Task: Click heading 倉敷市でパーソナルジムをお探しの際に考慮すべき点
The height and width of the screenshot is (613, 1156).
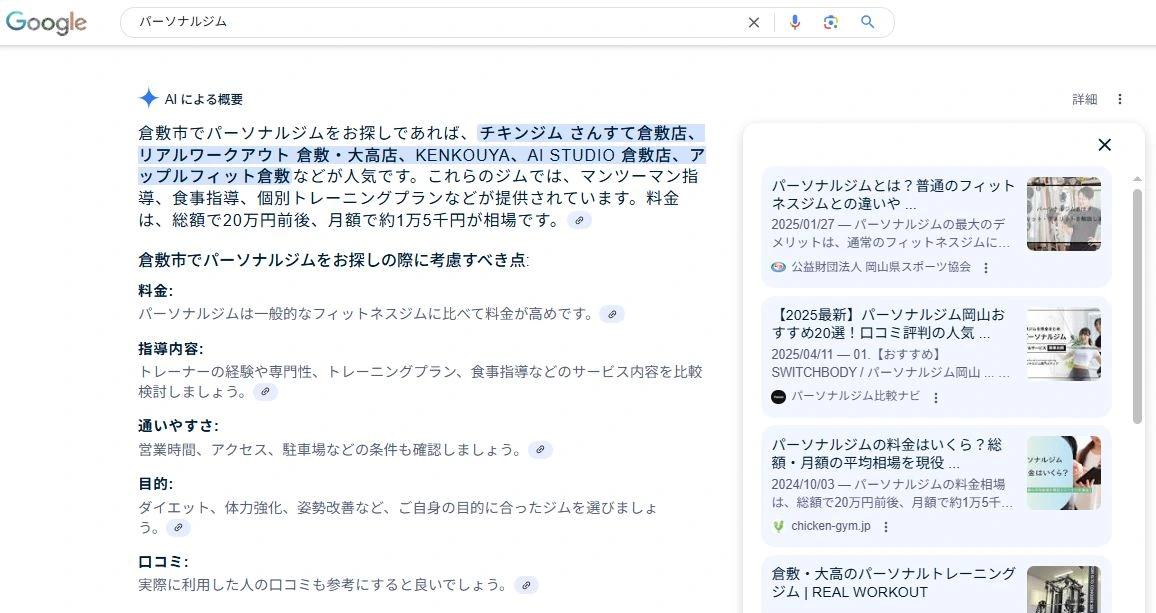Action: point(333,260)
